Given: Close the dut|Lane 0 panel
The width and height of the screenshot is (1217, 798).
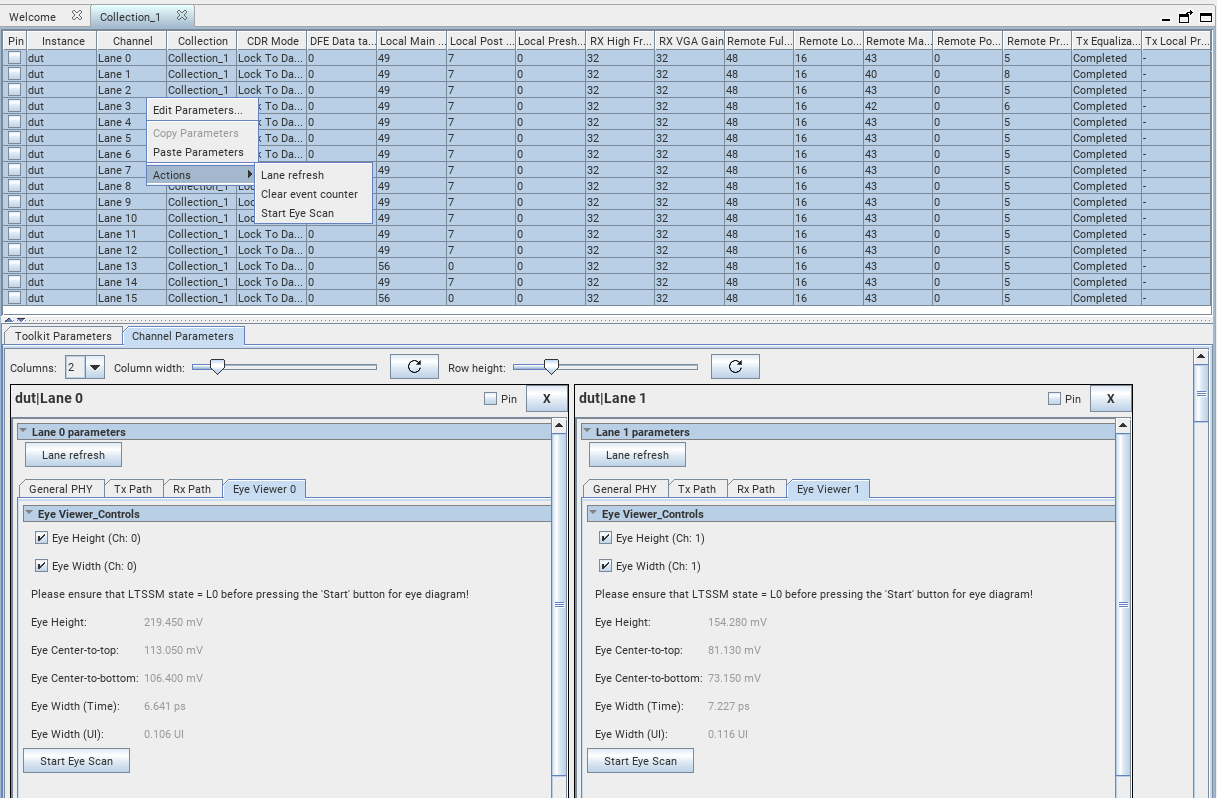Looking at the screenshot, I should click(x=546, y=399).
